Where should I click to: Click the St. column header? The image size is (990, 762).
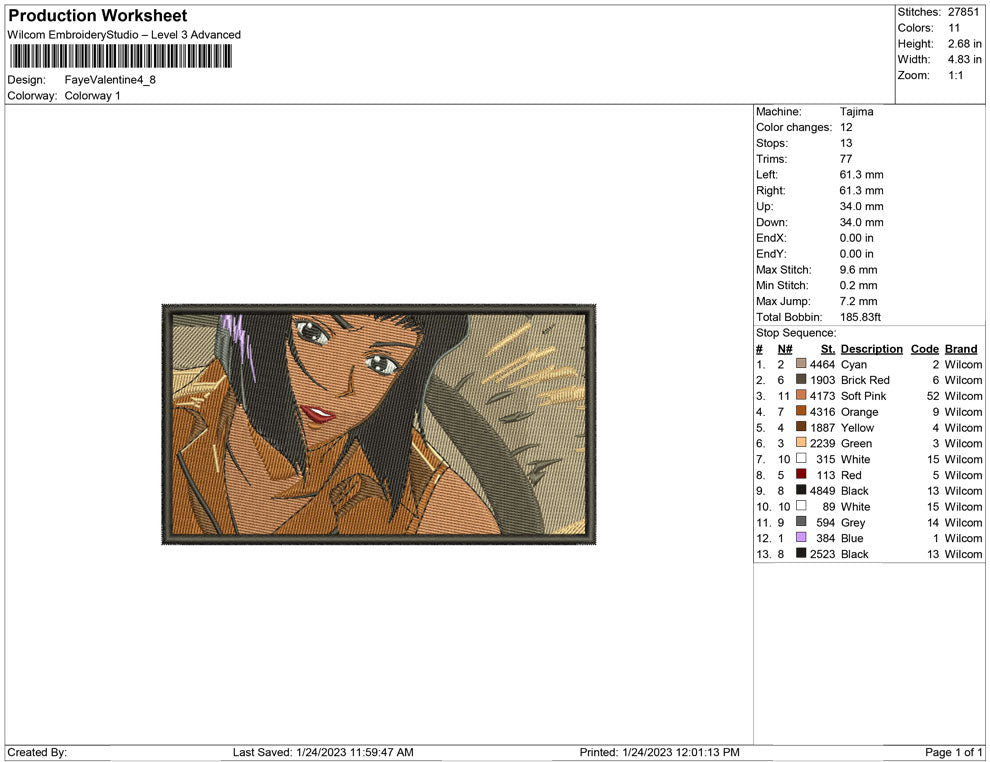(828, 349)
